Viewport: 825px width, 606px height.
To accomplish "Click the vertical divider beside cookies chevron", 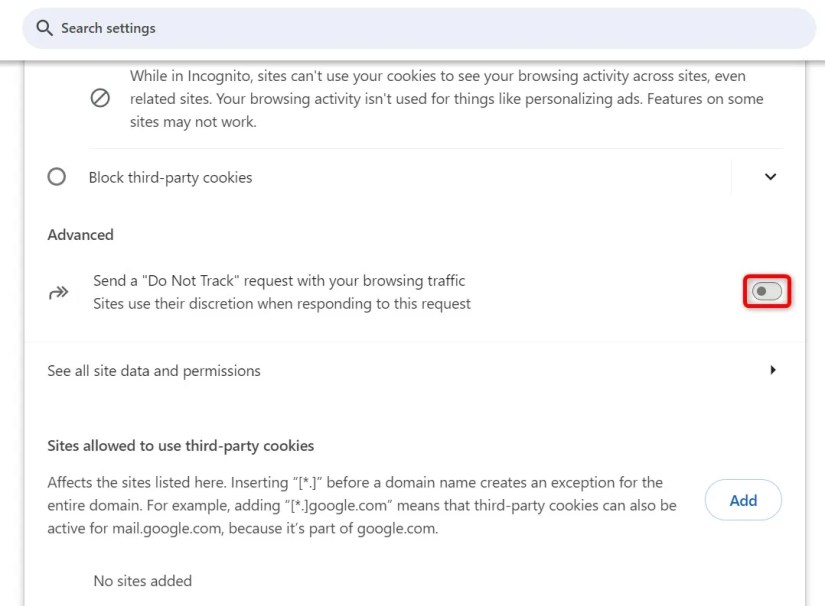I will 732,177.
